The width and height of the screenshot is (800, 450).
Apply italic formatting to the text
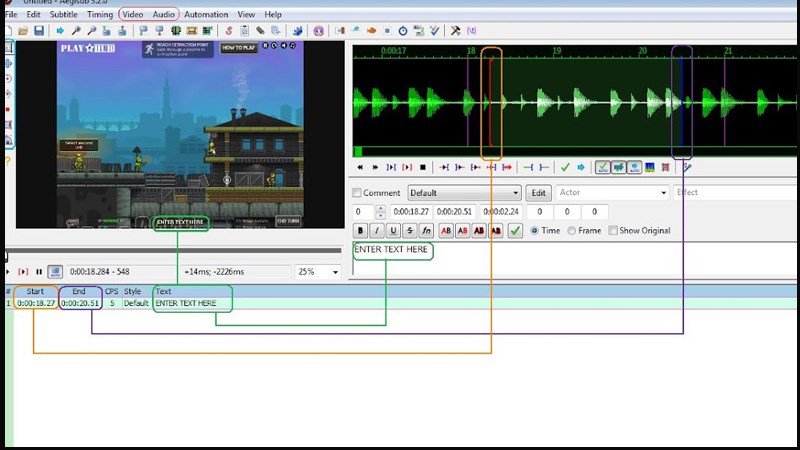tap(377, 231)
